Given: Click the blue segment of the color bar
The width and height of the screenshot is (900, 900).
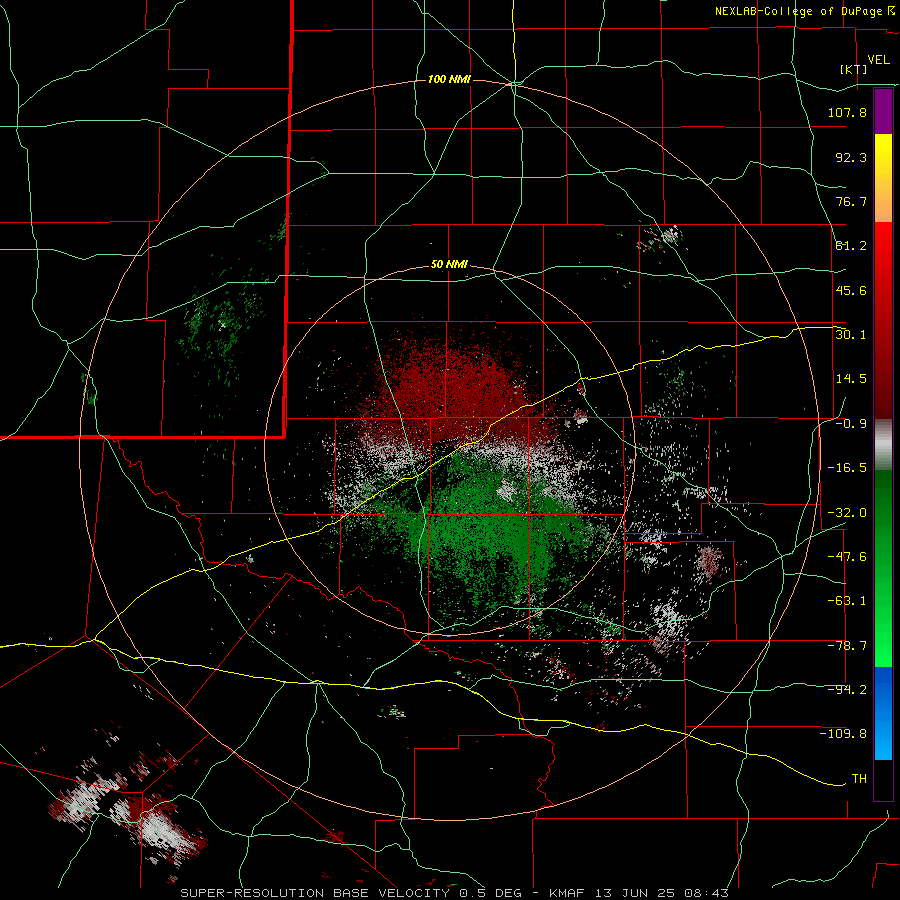Looking at the screenshot, I should pos(883,713).
